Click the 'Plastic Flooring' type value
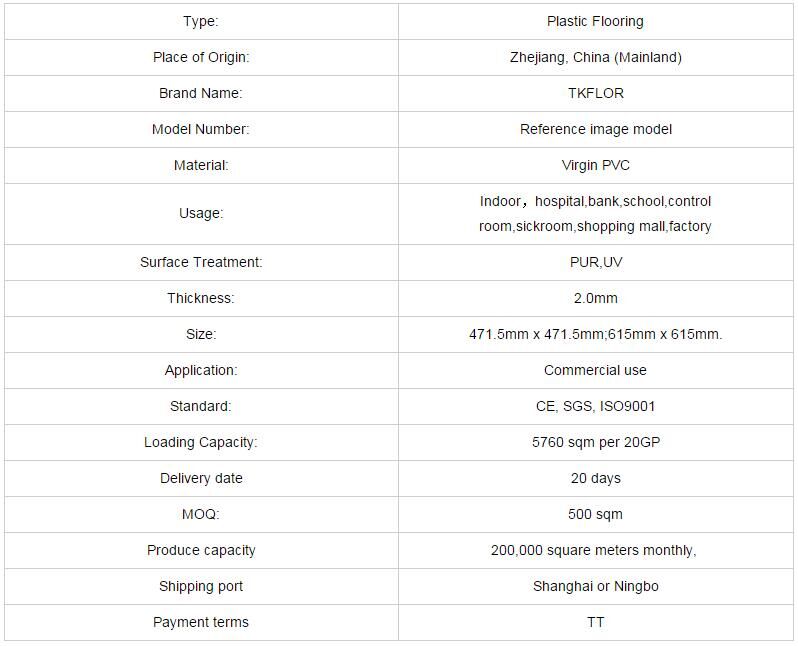The height and width of the screenshot is (646, 798). tap(595, 21)
